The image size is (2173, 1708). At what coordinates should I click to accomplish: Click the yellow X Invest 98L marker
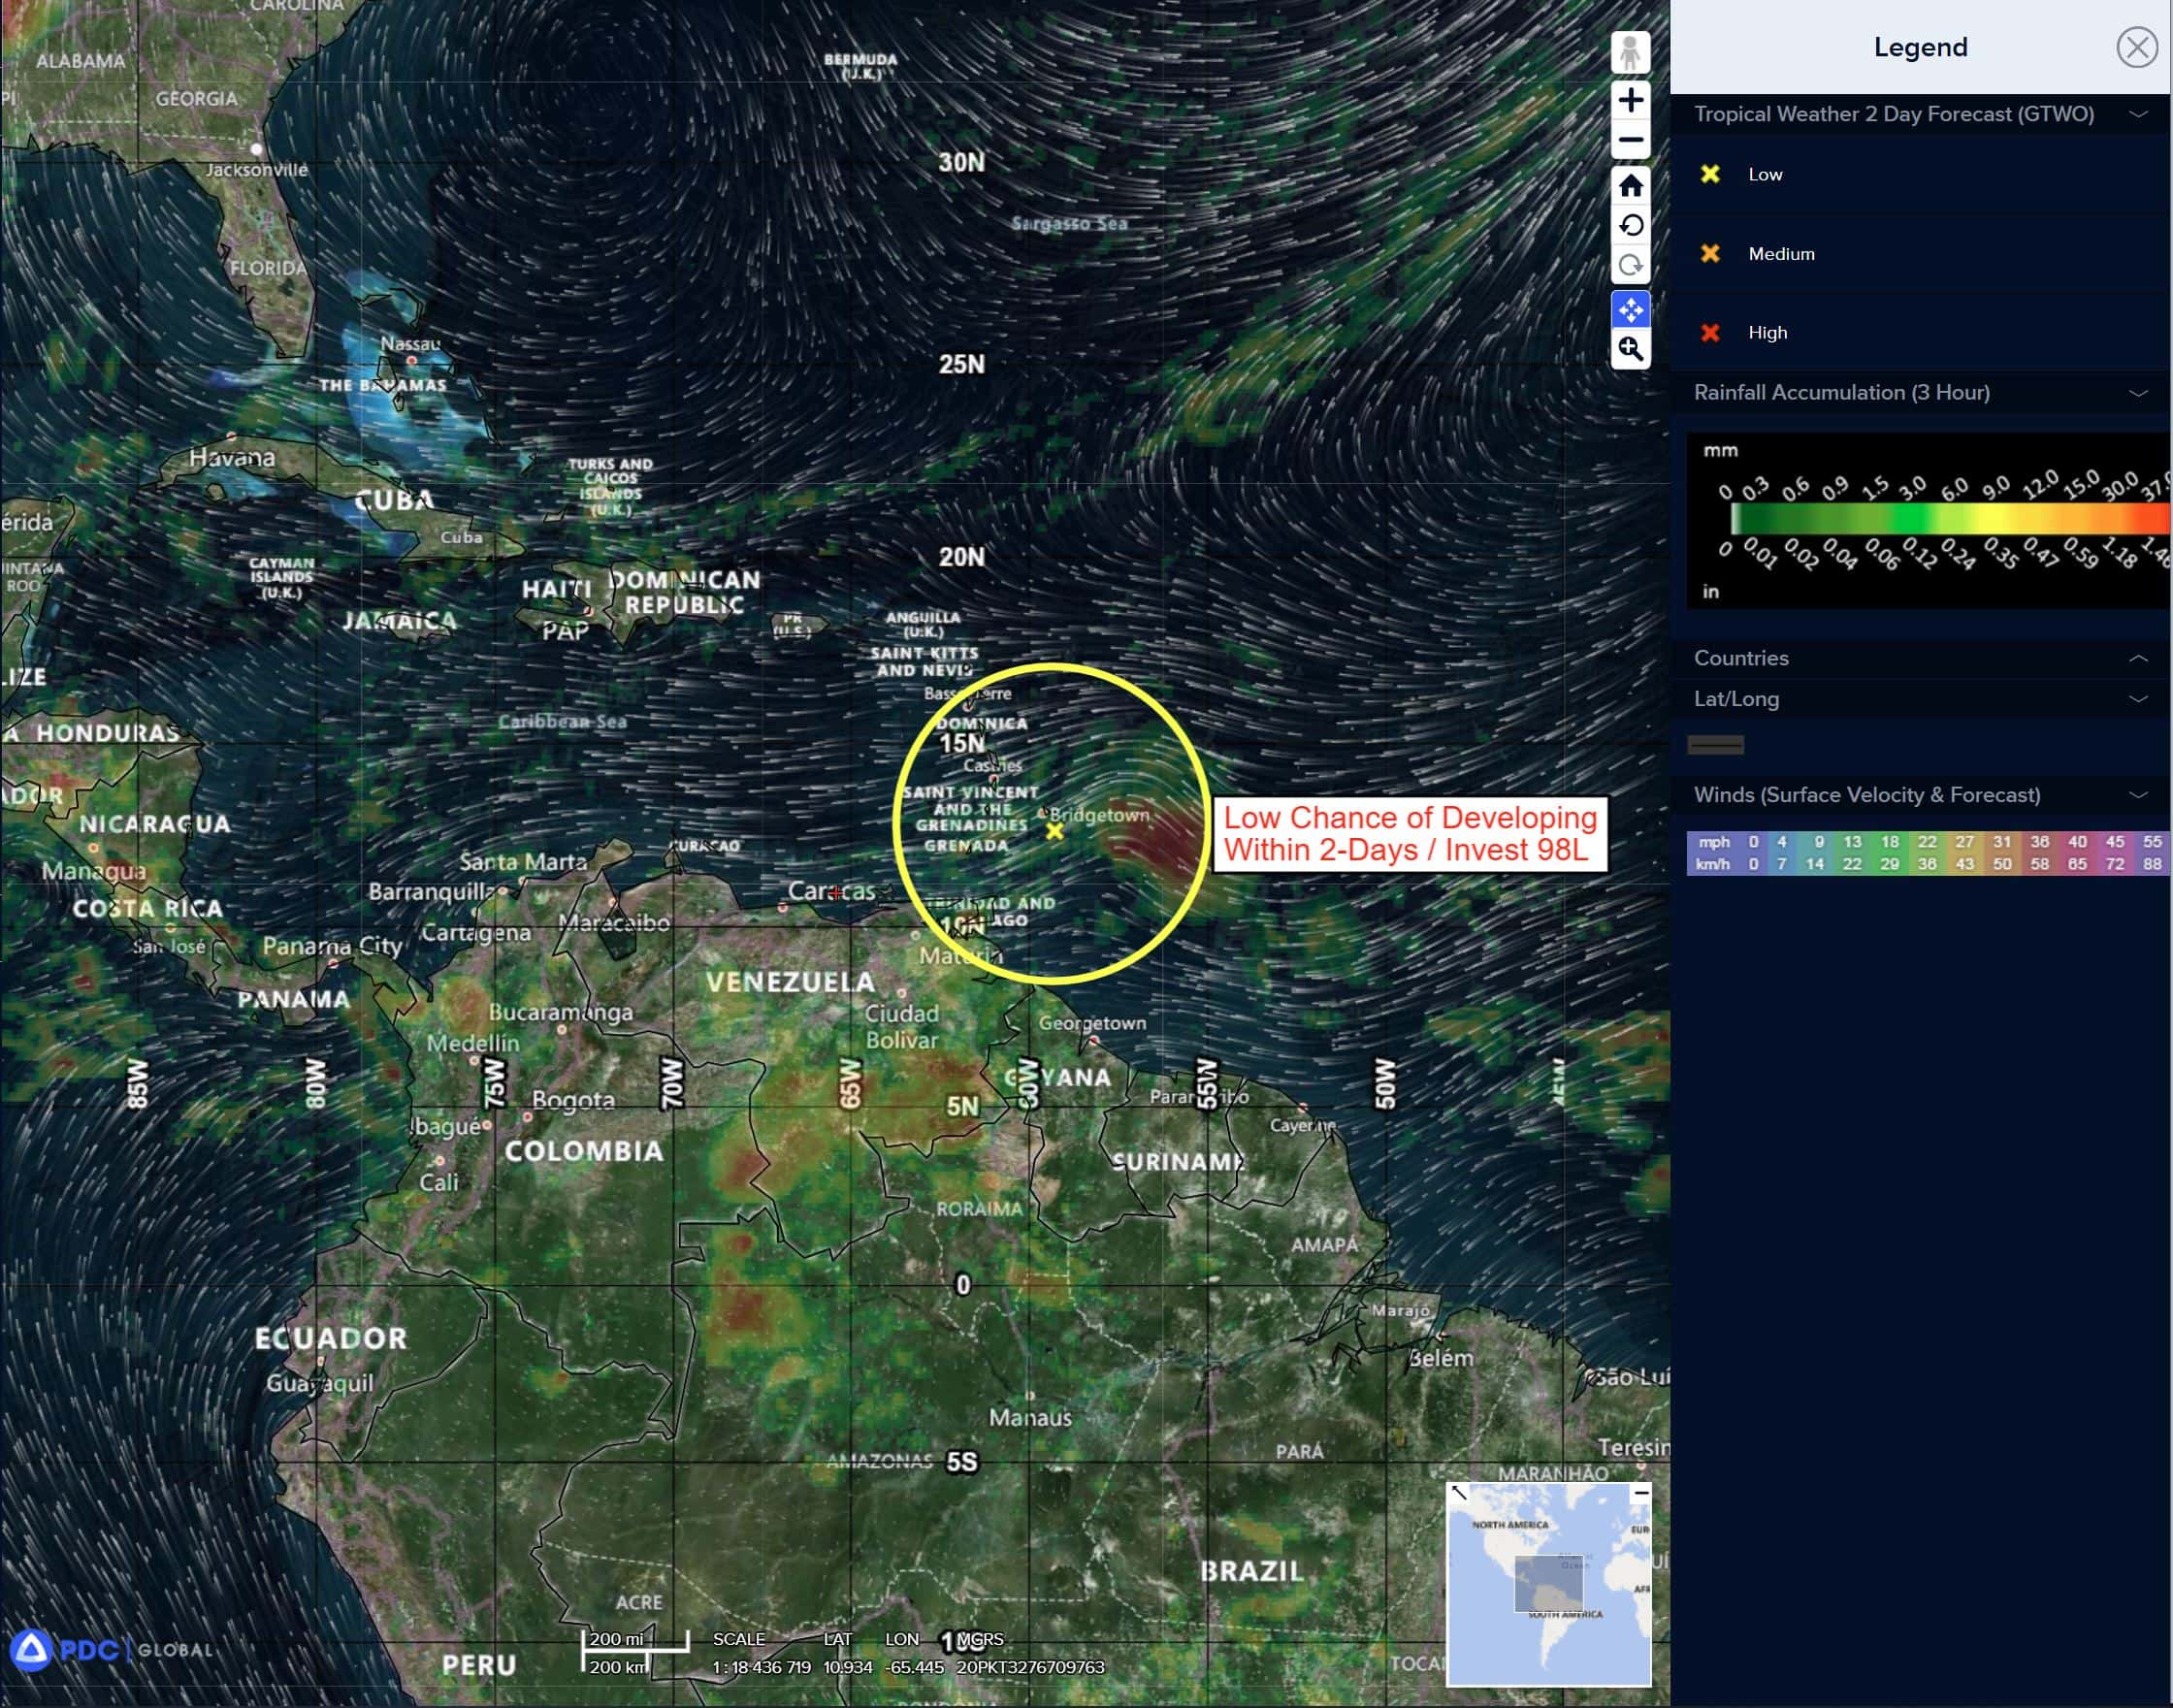click(x=1054, y=830)
